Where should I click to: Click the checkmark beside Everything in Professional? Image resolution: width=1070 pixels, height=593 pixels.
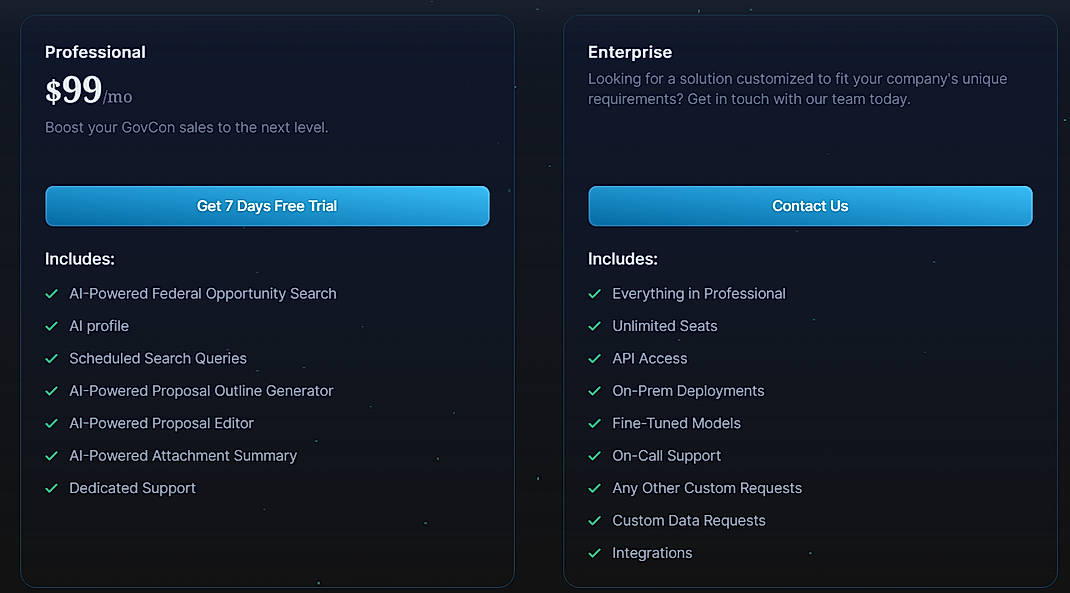tap(594, 293)
